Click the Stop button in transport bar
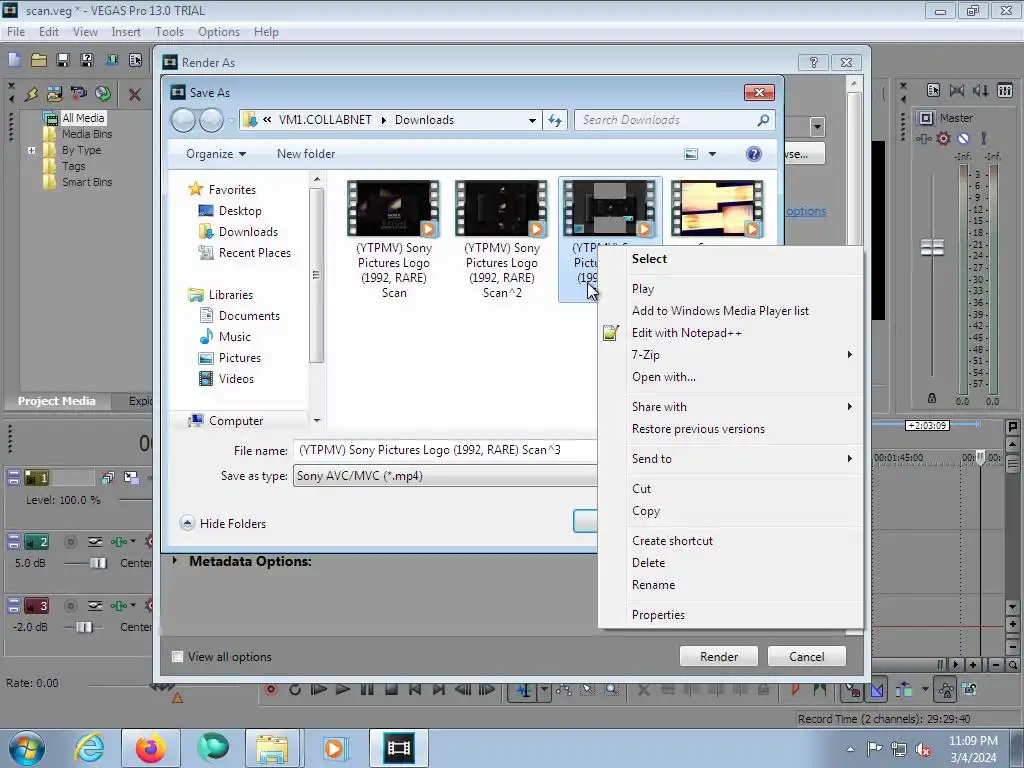The image size is (1024, 768). (x=391, y=689)
